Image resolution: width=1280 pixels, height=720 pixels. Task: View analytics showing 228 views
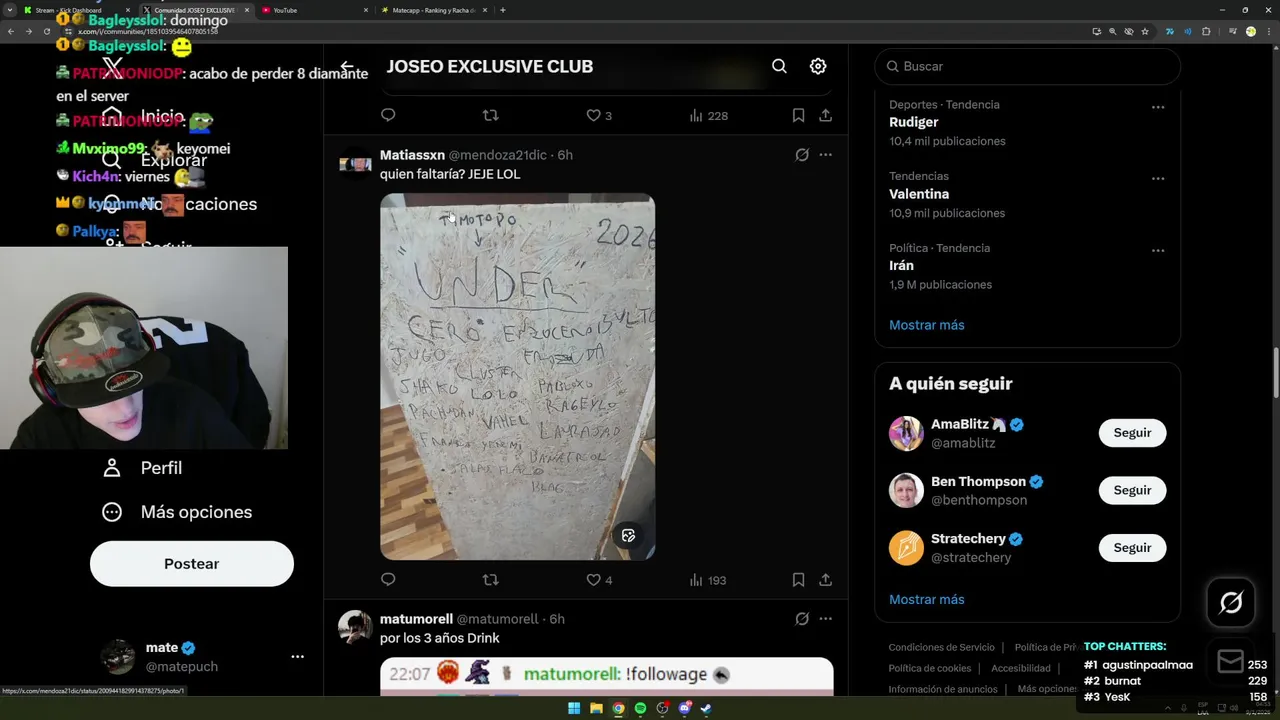pos(708,115)
